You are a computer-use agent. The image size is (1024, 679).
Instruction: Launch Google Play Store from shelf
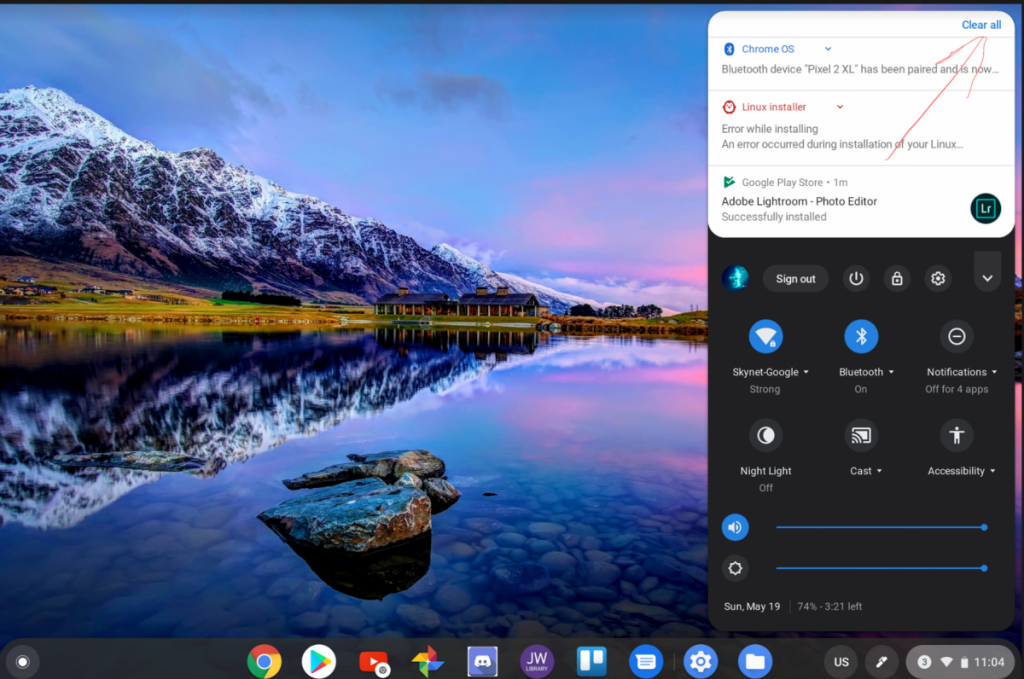coord(319,661)
